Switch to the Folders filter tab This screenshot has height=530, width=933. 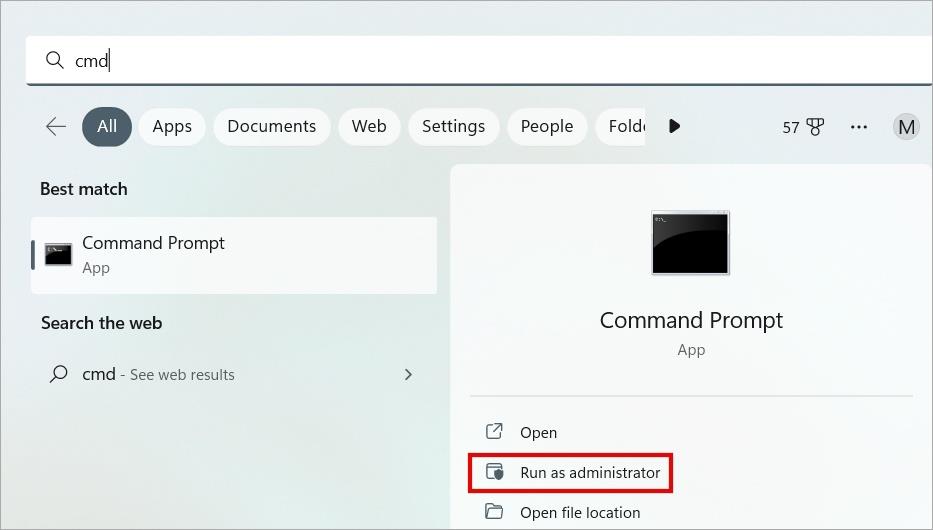coord(621,126)
